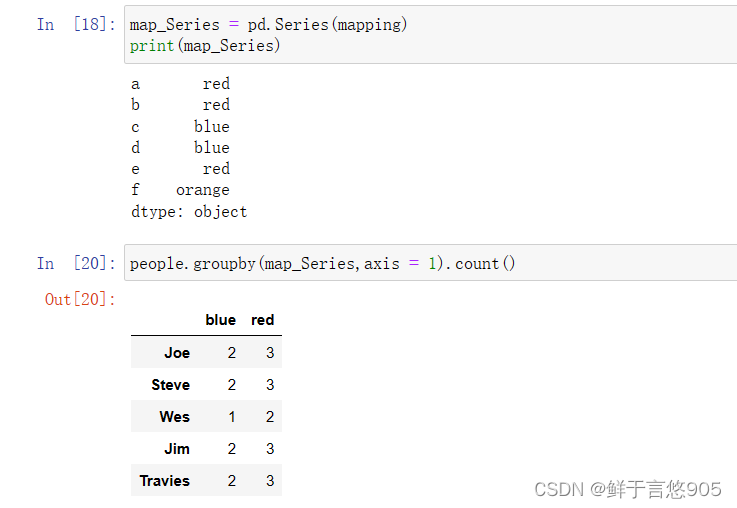
Task: Select the Joe row label
Action: 177,353
